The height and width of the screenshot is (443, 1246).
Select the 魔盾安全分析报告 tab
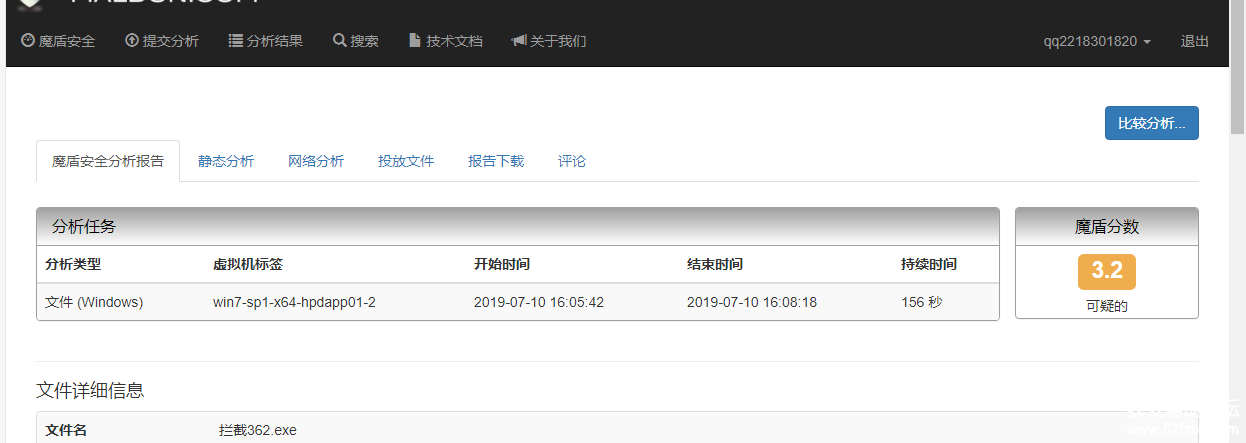[108, 161]
